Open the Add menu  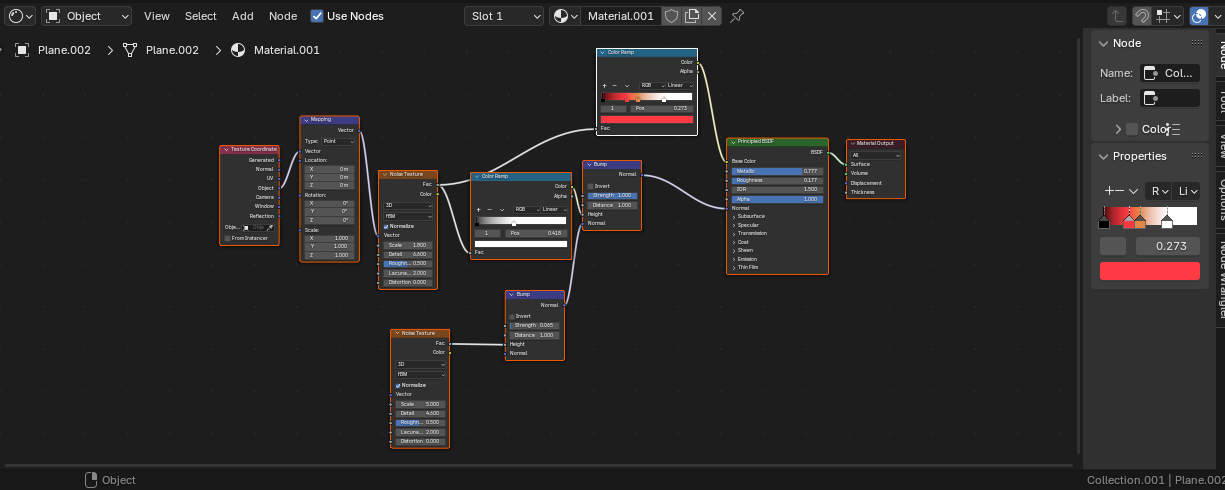[243, 16]
